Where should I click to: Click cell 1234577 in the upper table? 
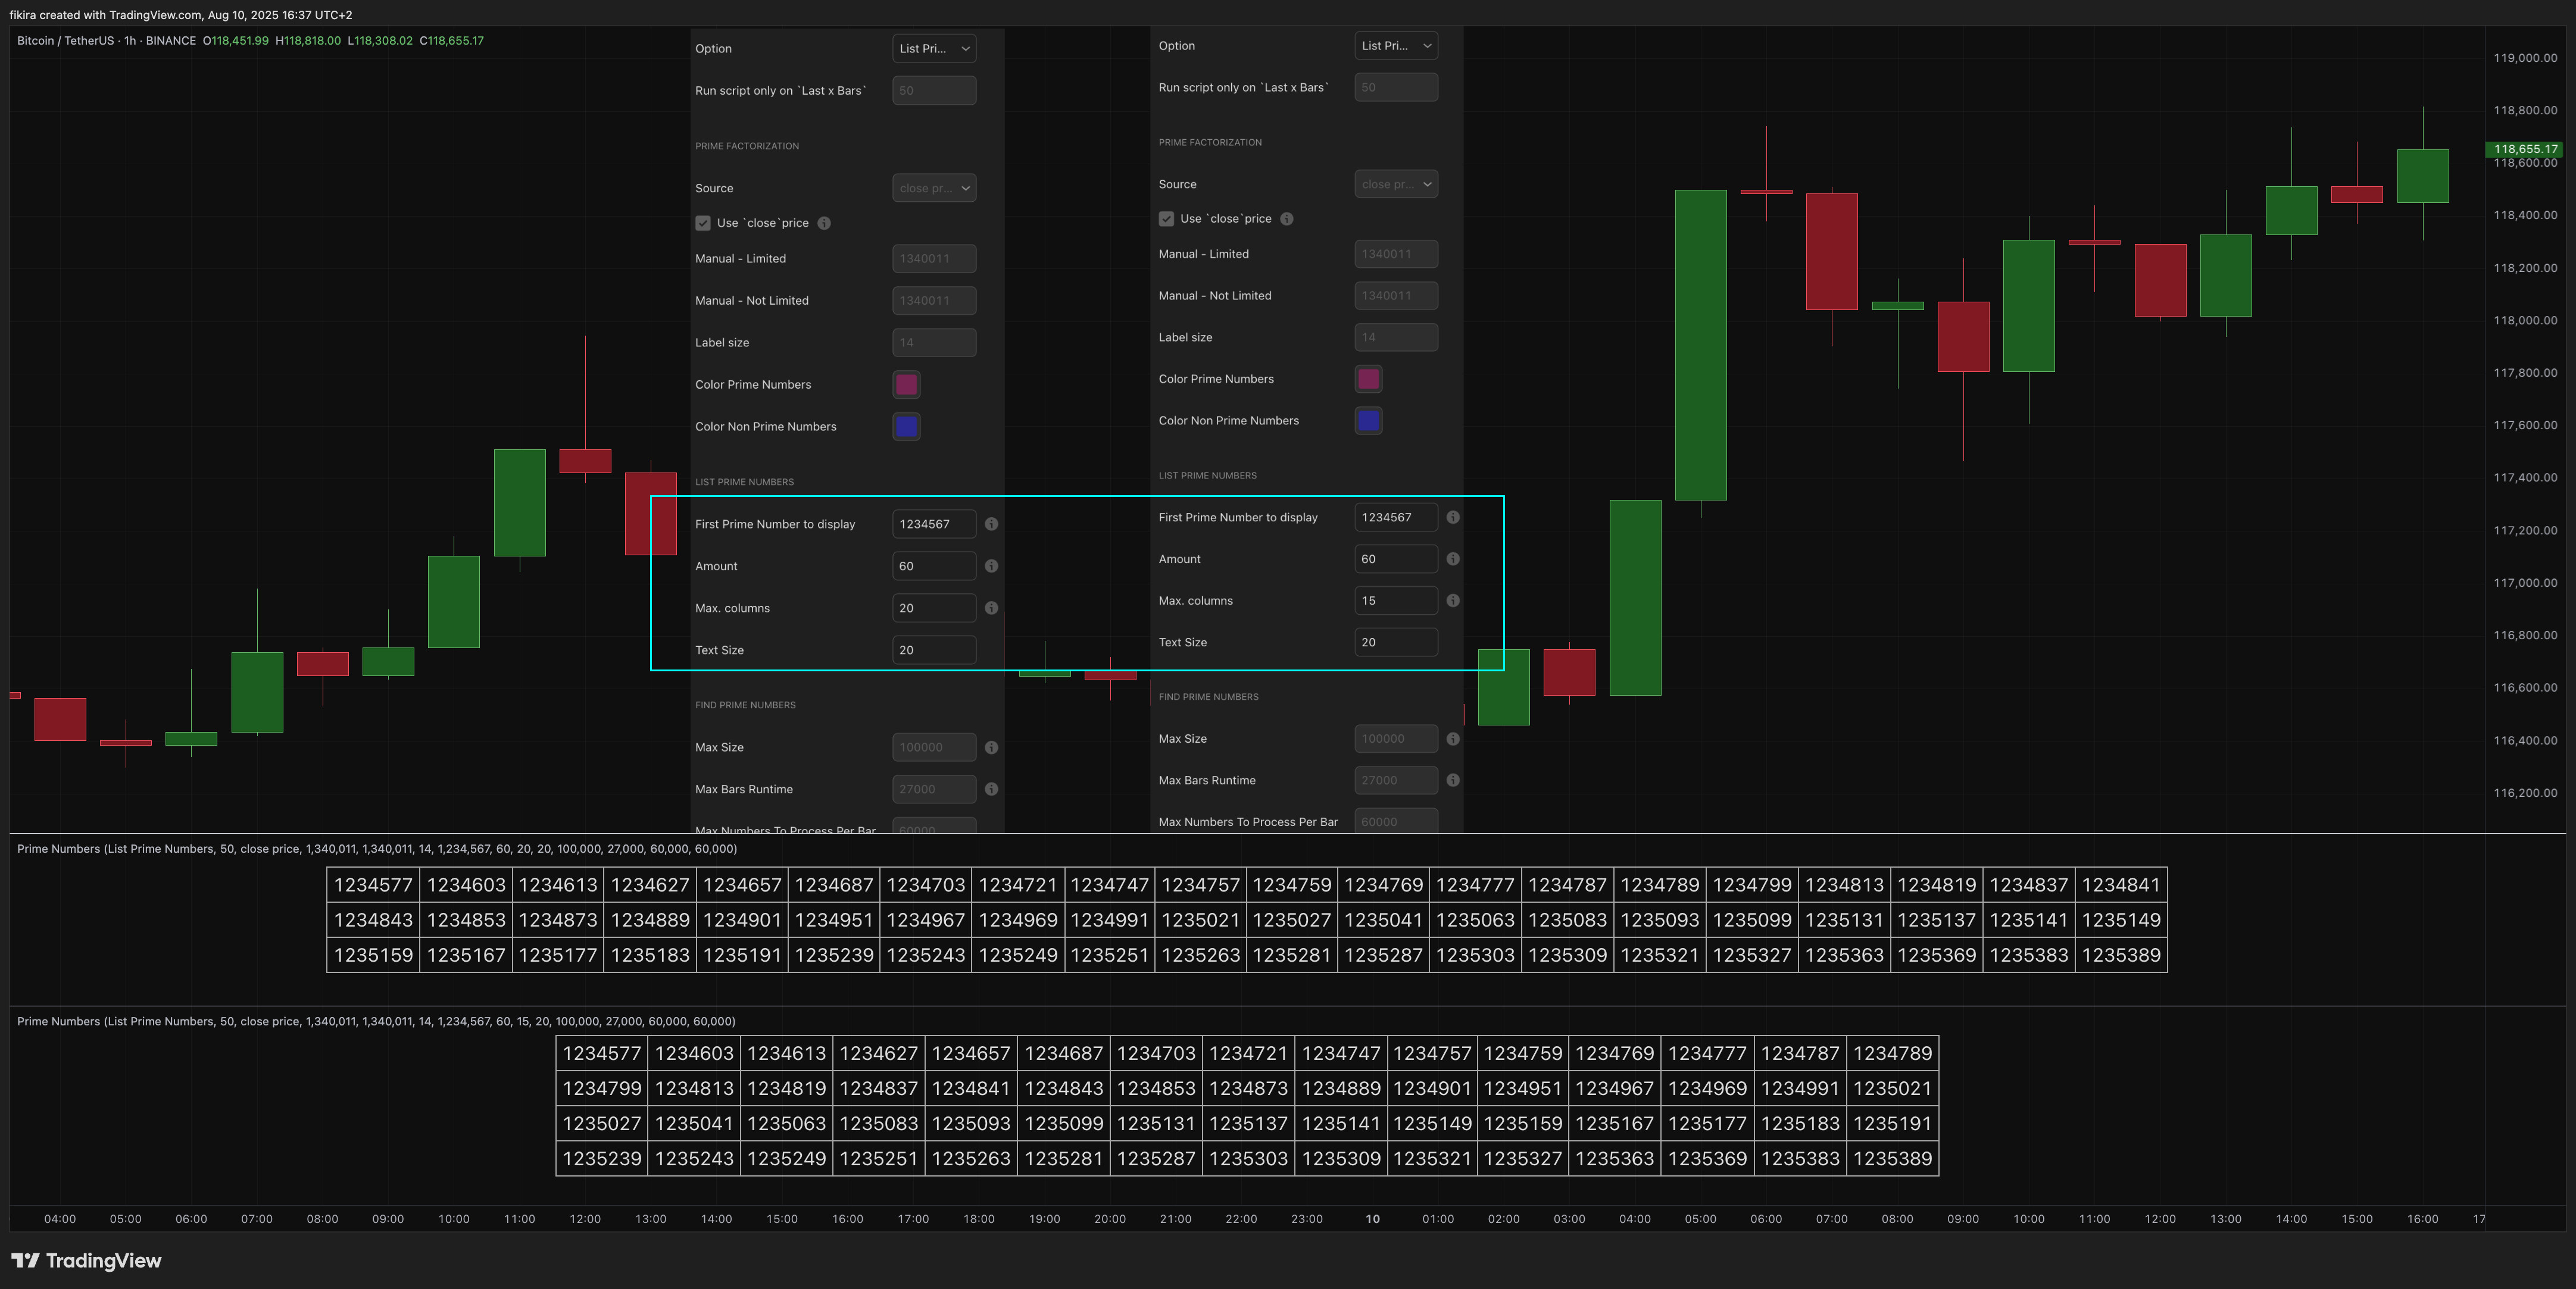tap(373, 885)
